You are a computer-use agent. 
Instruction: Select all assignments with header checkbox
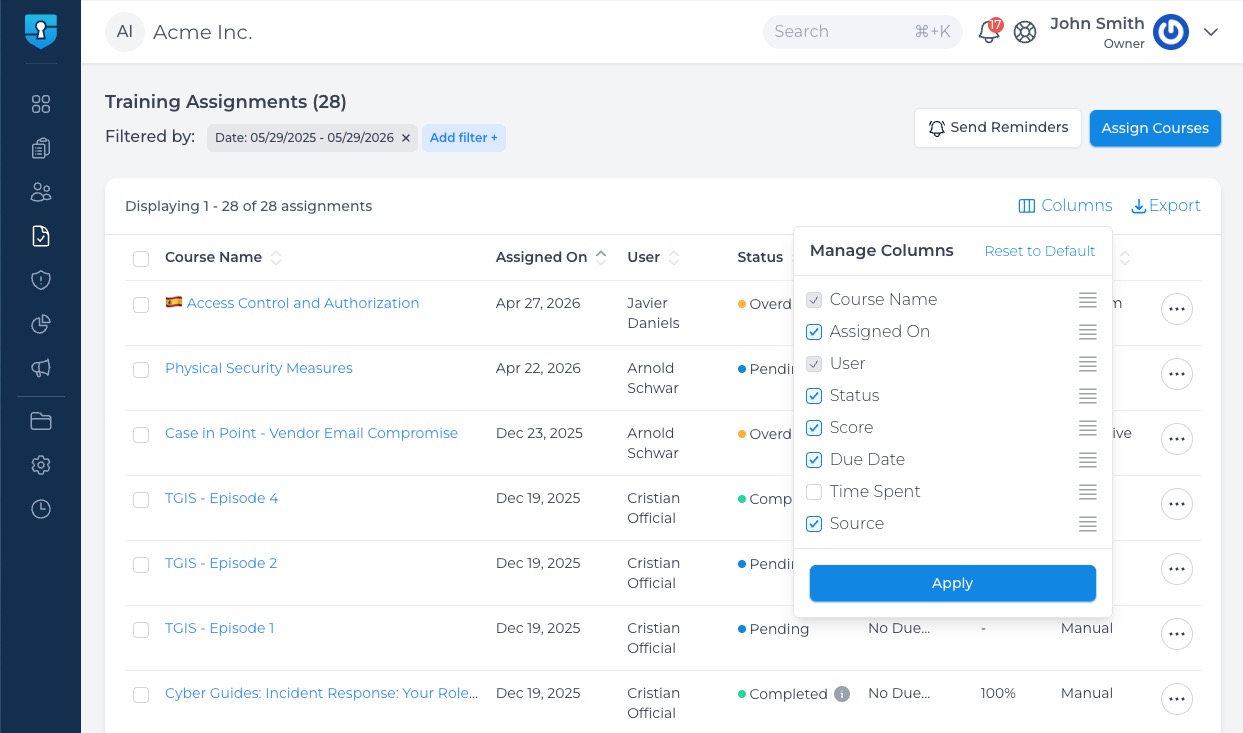point(141,259)
